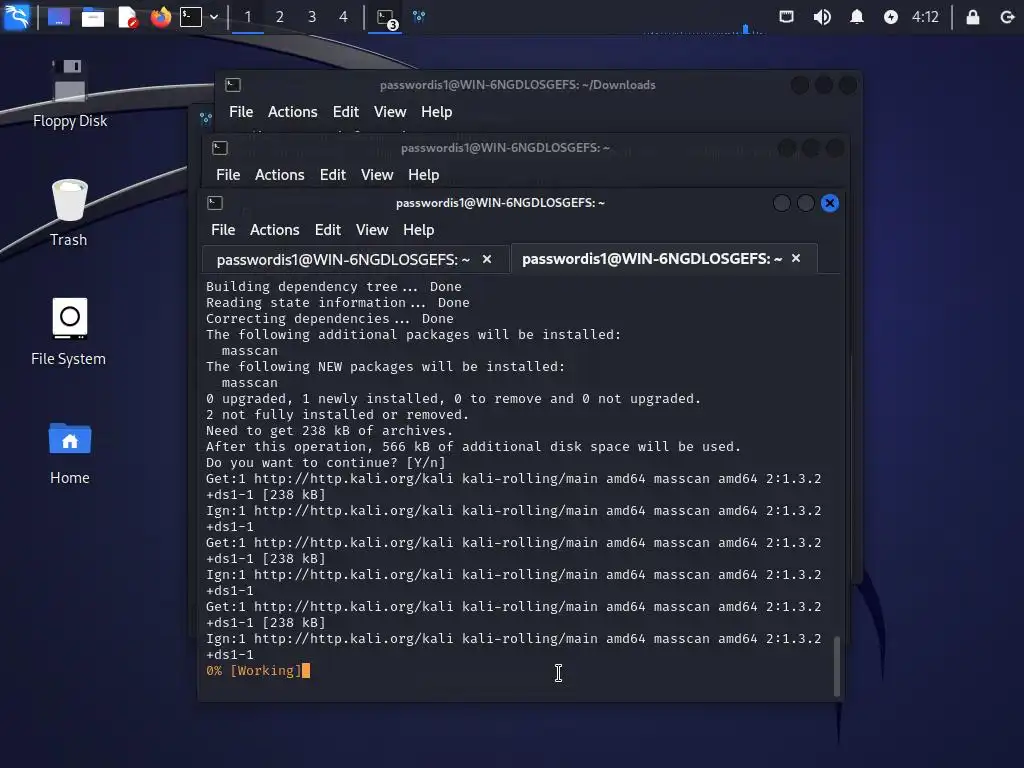Click the CPU graph monitor in panel
Viewport: 1024px width, 768px height.
705,29
